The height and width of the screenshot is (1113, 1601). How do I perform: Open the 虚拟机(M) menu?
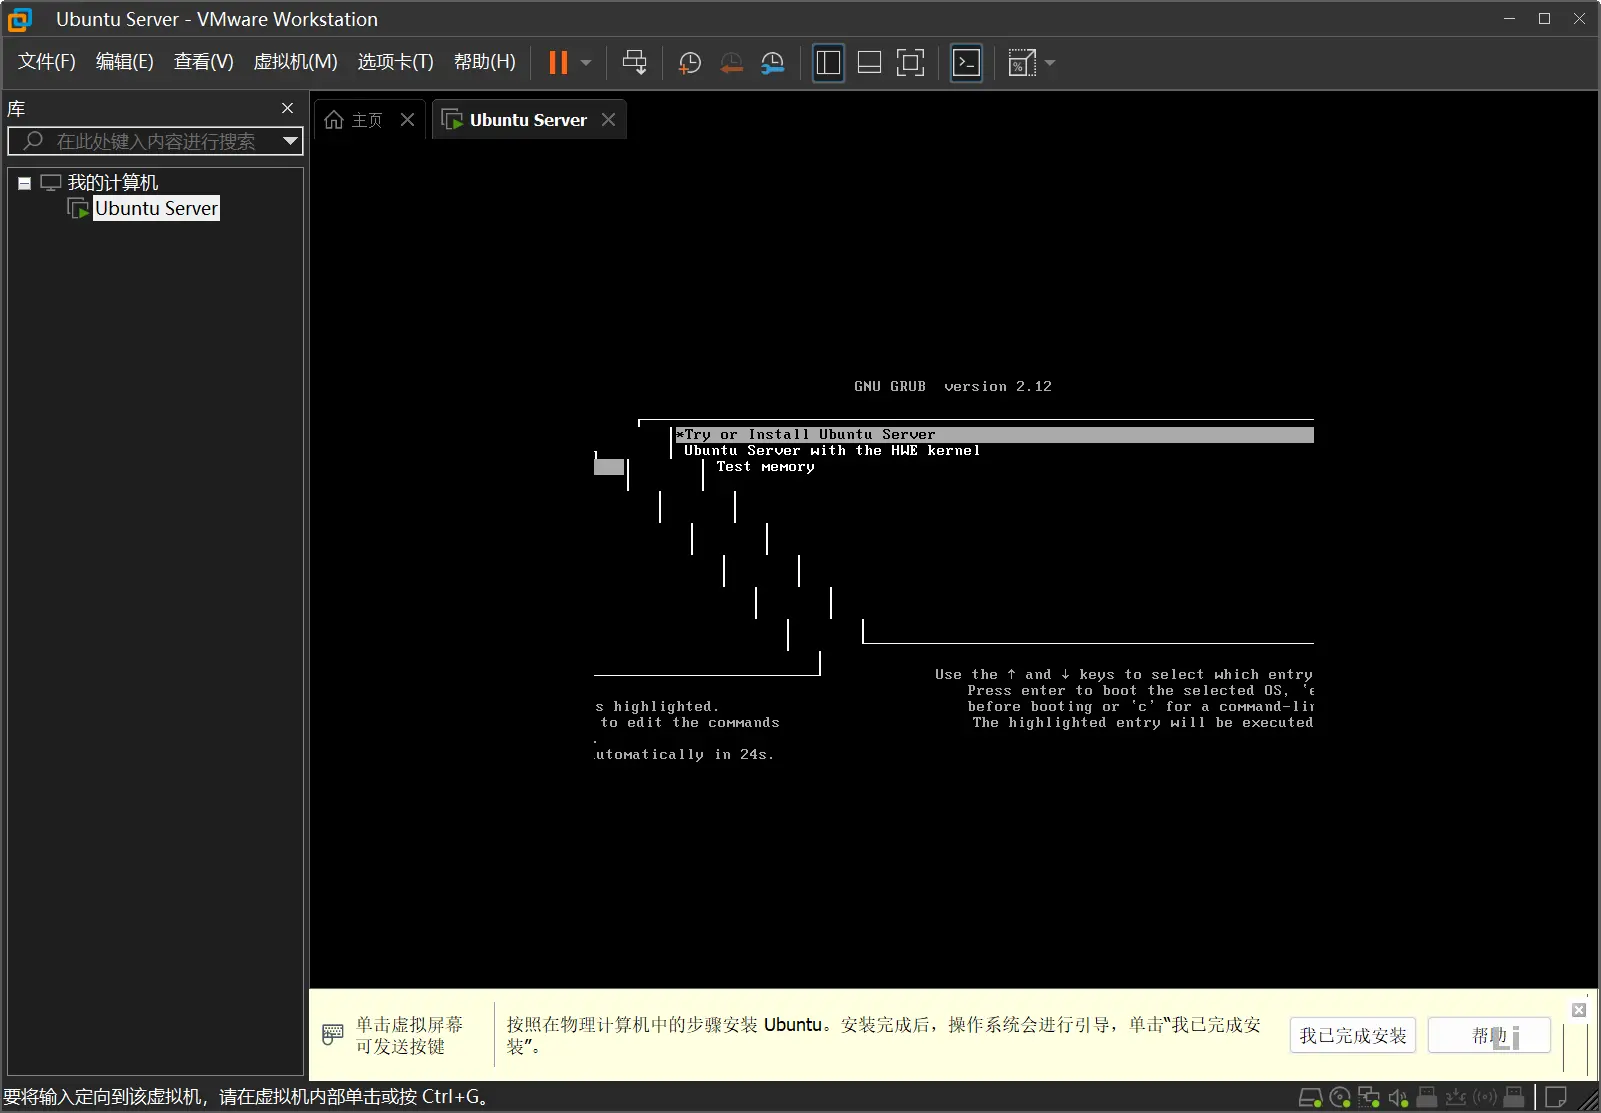click(x=295, y=62)
